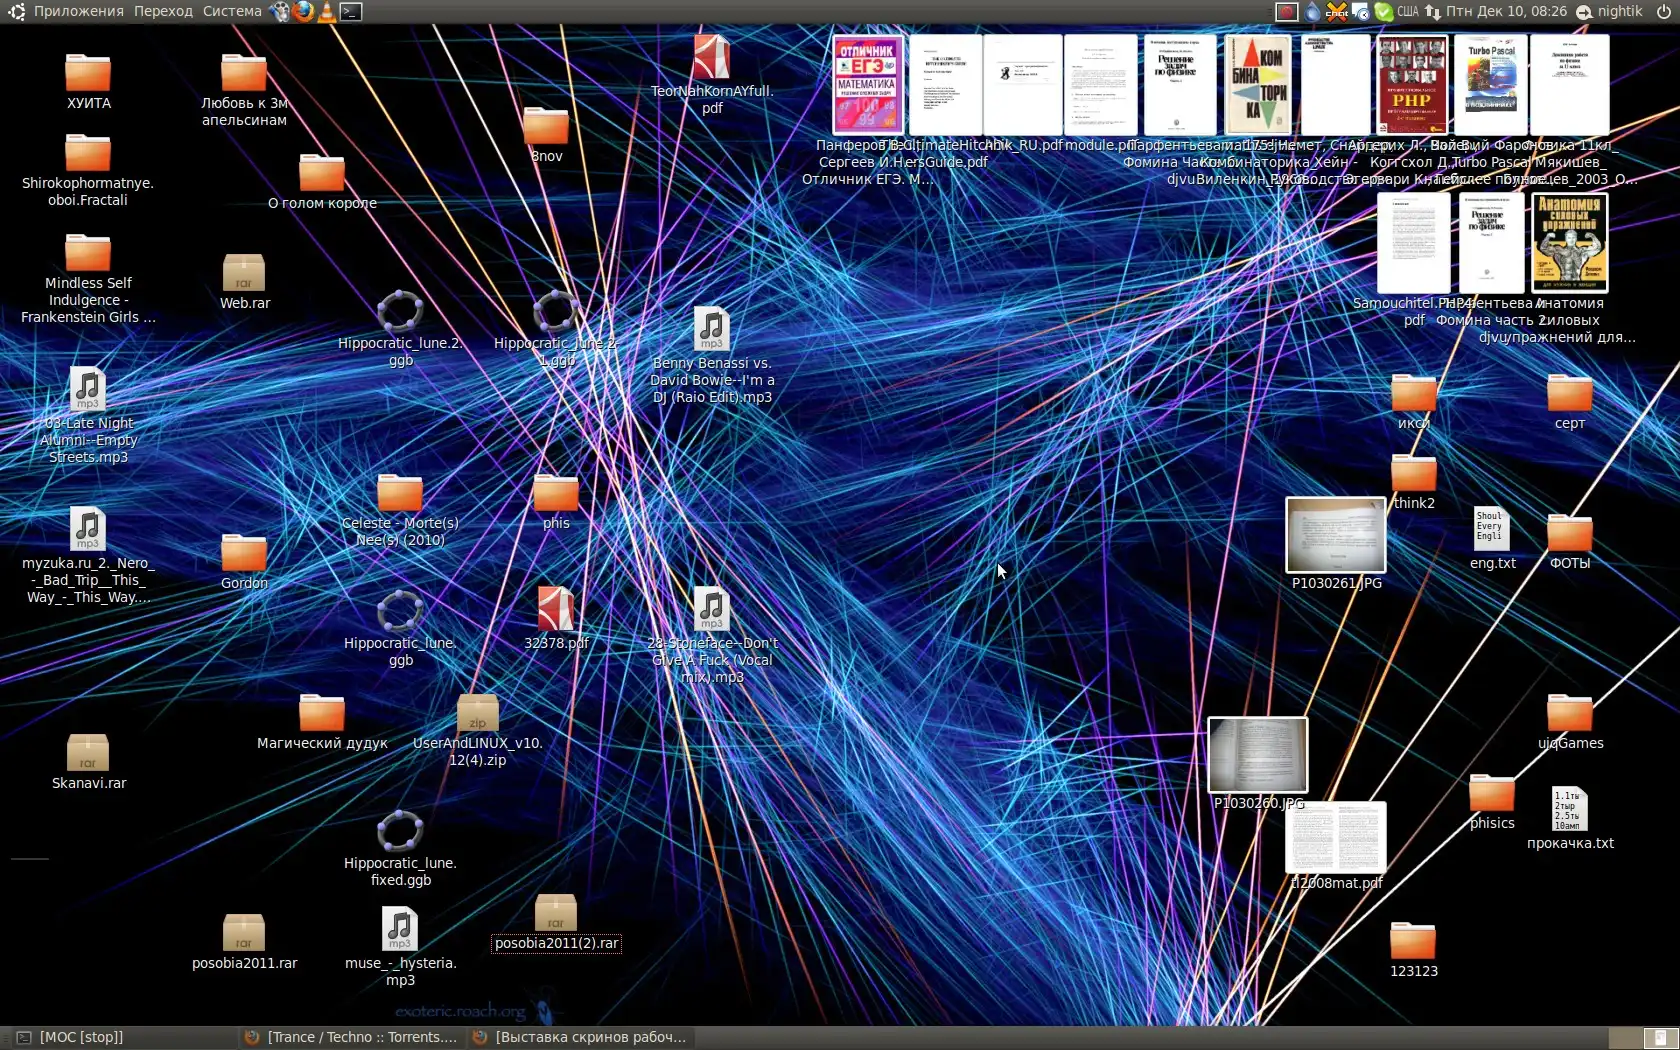Open the date and time calendar
Image resolution: width=1680 pixels, height=1050 pixels.
tap(1506, 12)
